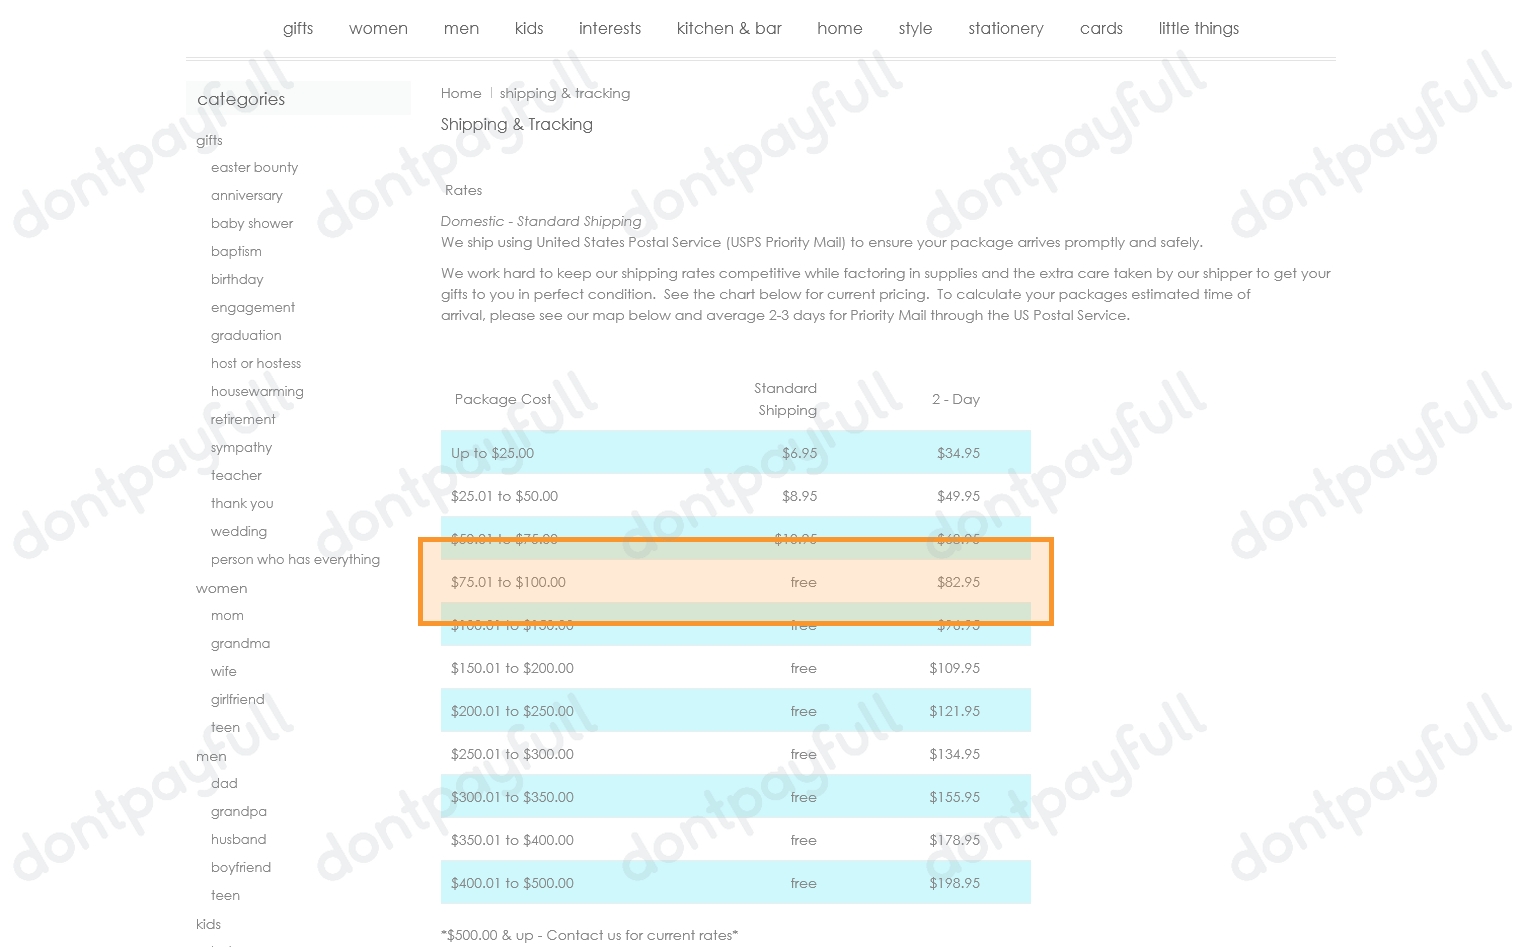Viewport: 1522px width, 947px height.
Task: Open the kitchen & bar menu item
Action: click(x=729, y=29)
